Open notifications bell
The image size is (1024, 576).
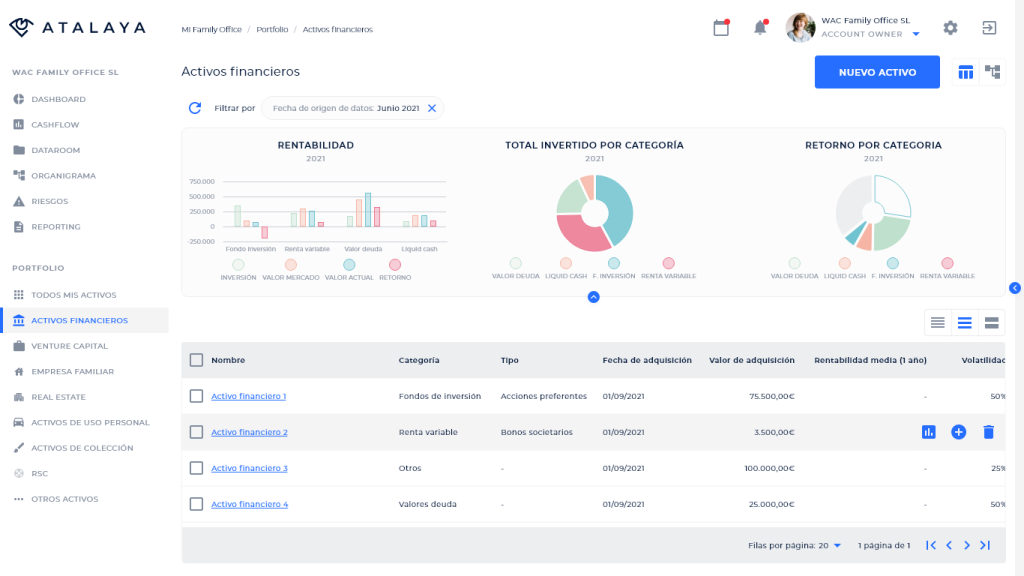tap(760, 28)
